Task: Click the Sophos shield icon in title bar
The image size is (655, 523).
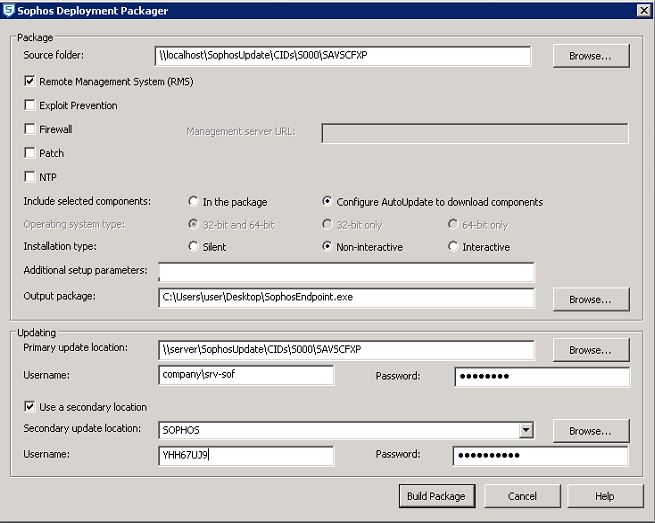Action: point(8,10)
